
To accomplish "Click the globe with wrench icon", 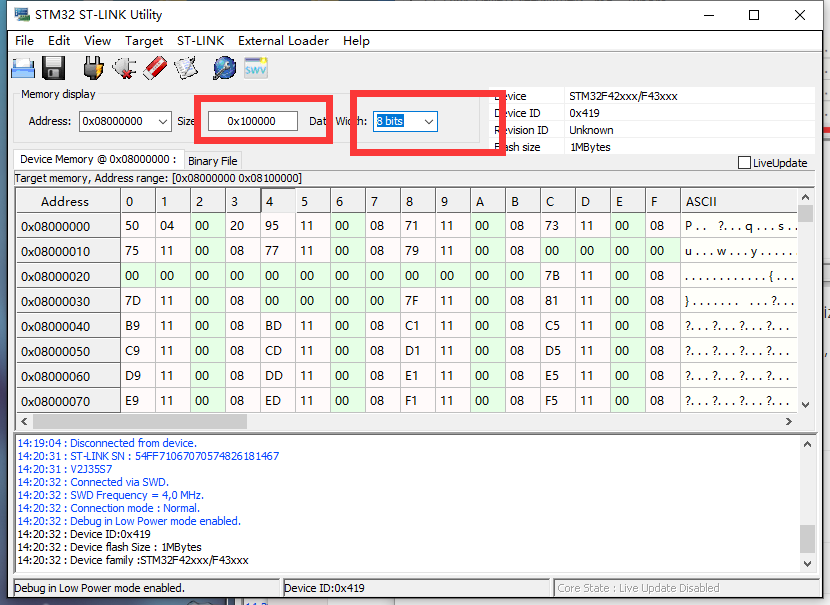I will point(224,68).
